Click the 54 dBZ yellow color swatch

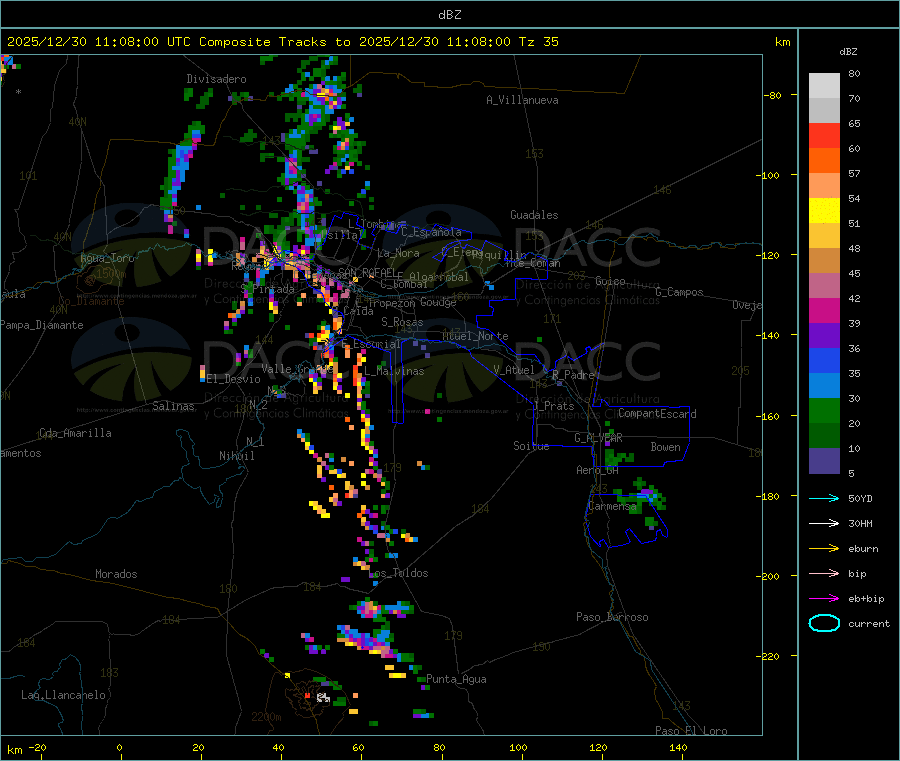coord(824,211)
